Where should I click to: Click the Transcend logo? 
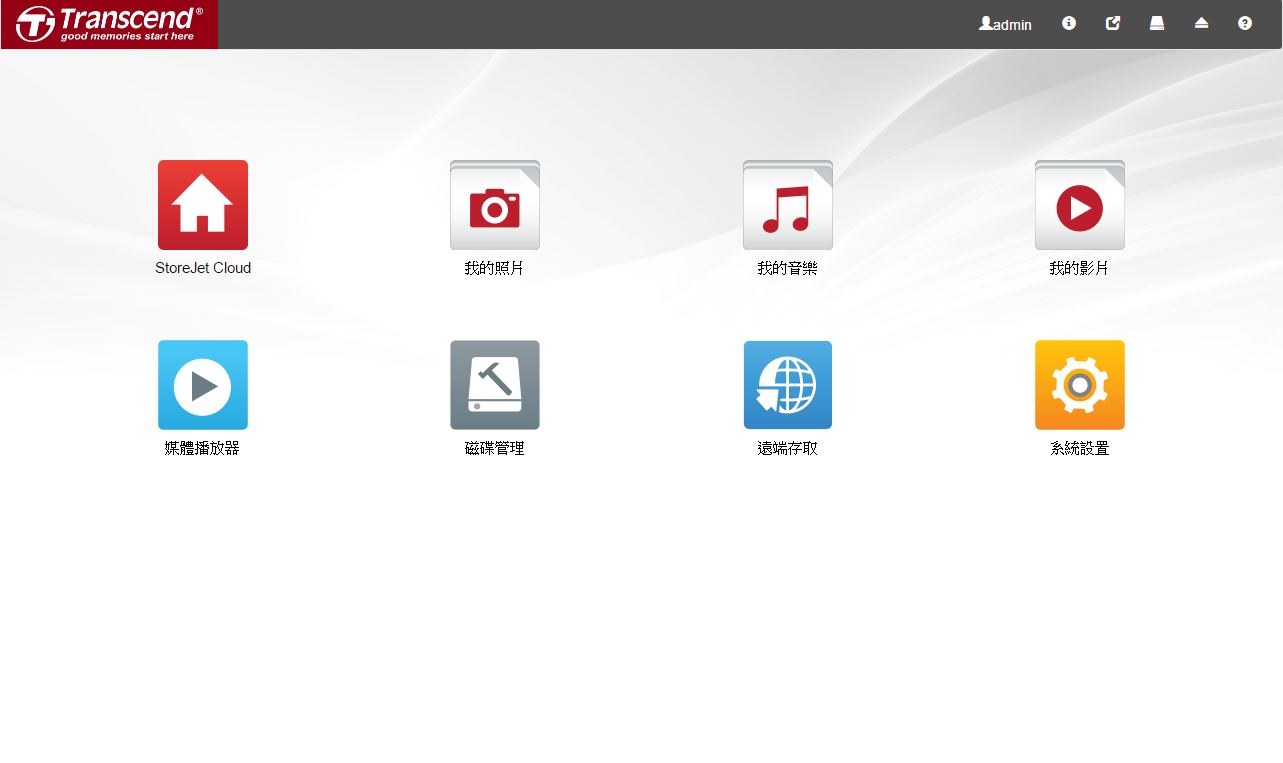coord(110,24)
